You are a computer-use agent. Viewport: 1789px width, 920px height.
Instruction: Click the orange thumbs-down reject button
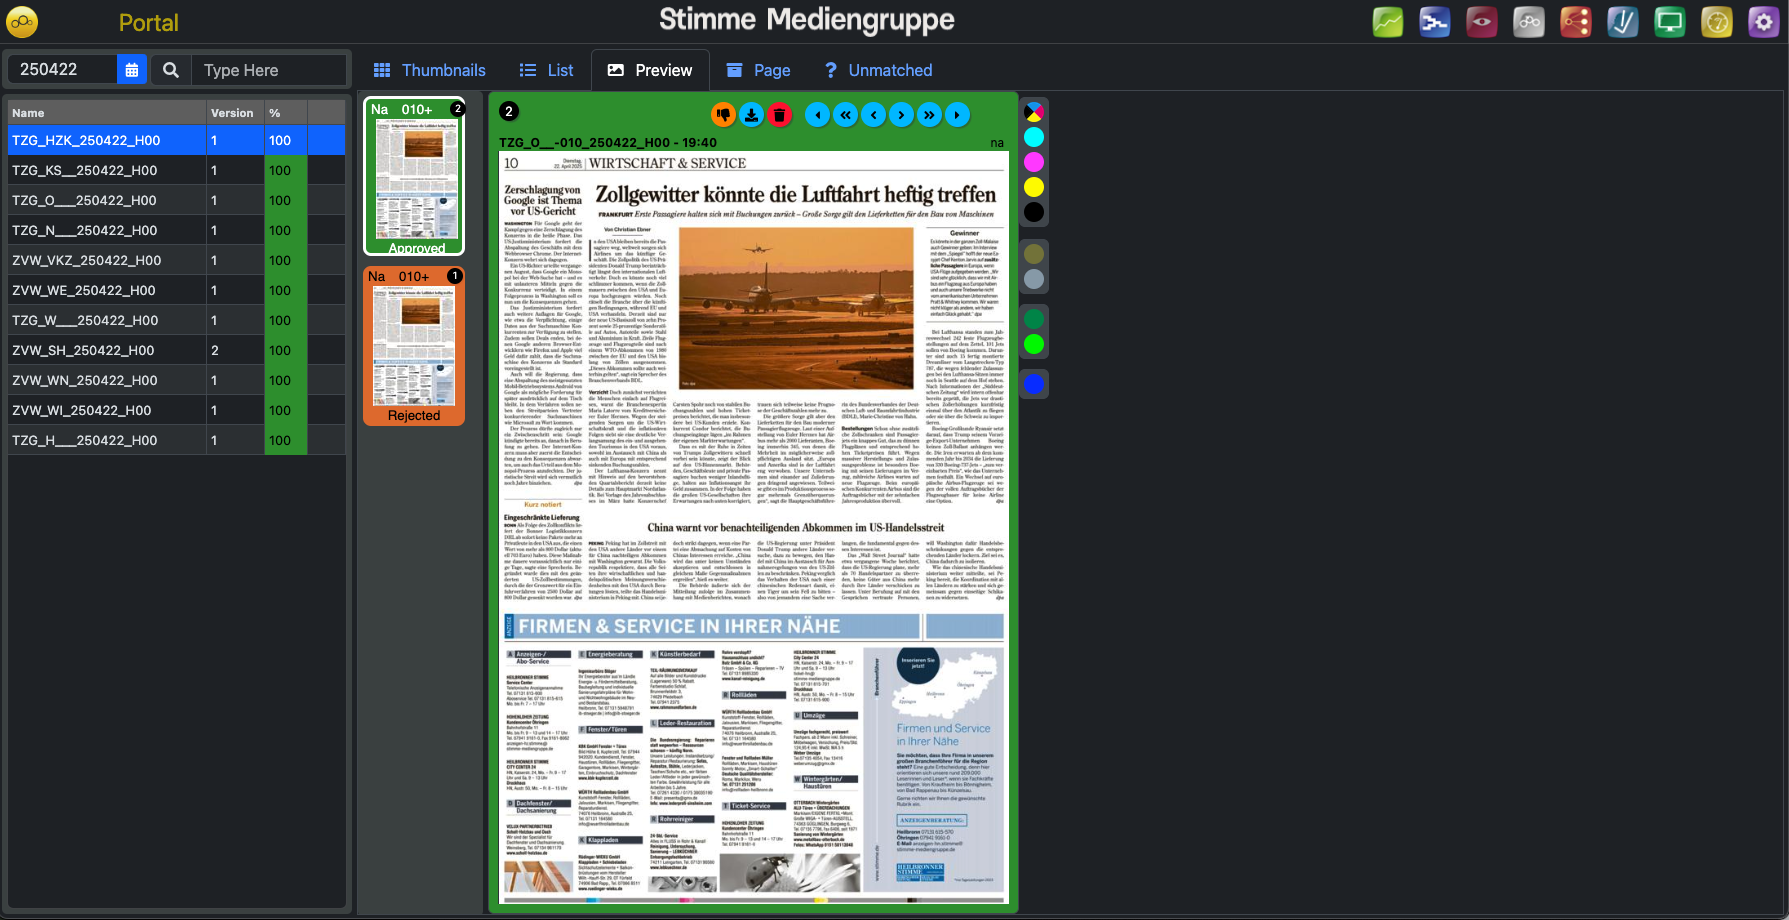(723, 115)
